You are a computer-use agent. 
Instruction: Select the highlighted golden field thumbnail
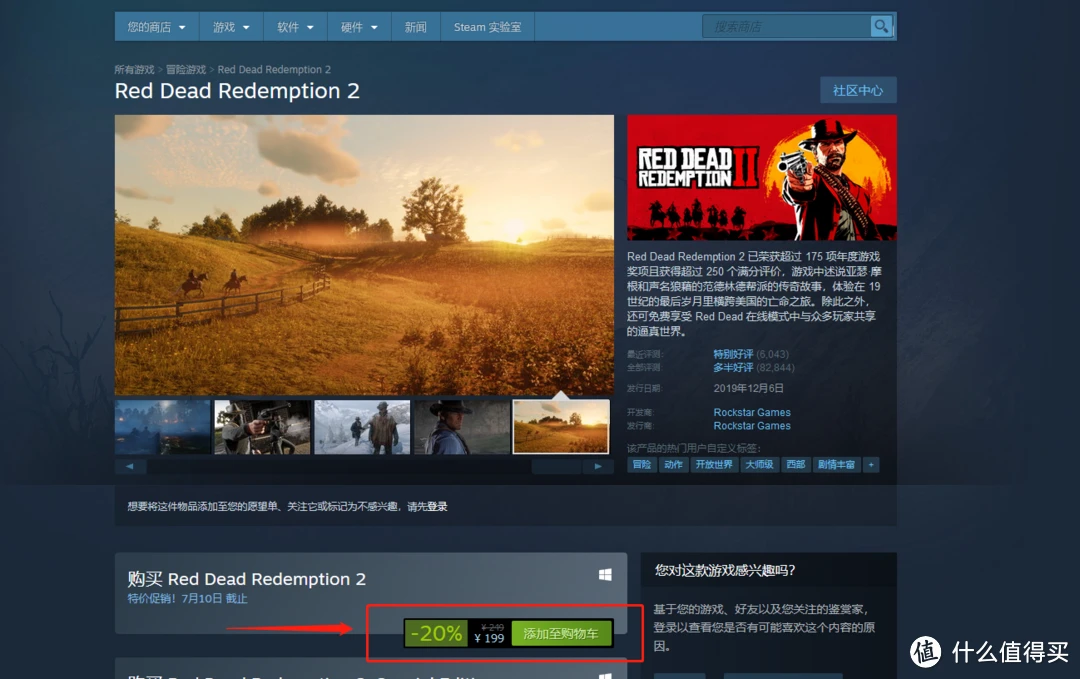(x=561, y=427)
